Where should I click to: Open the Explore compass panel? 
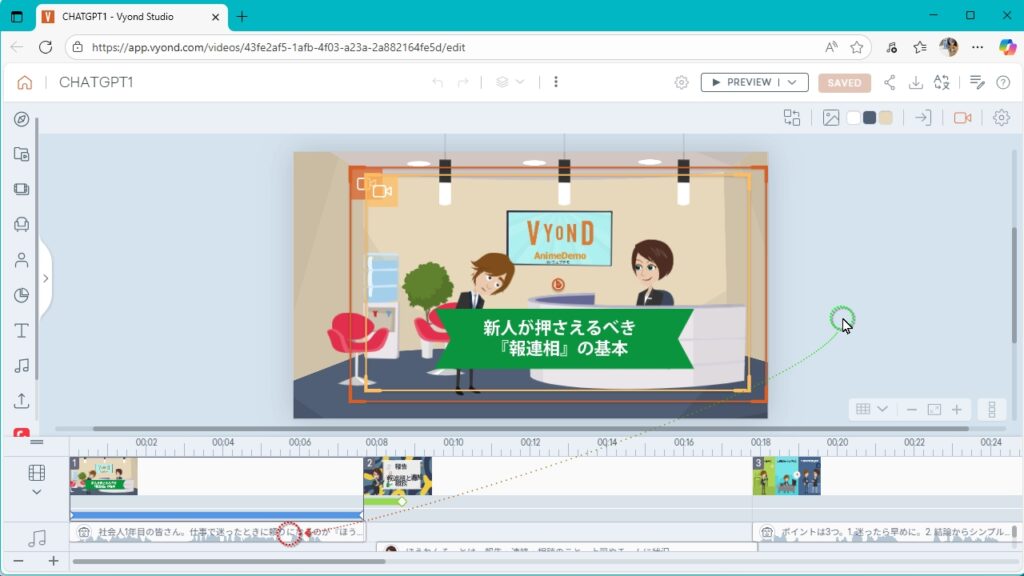(x=22, y=120)
